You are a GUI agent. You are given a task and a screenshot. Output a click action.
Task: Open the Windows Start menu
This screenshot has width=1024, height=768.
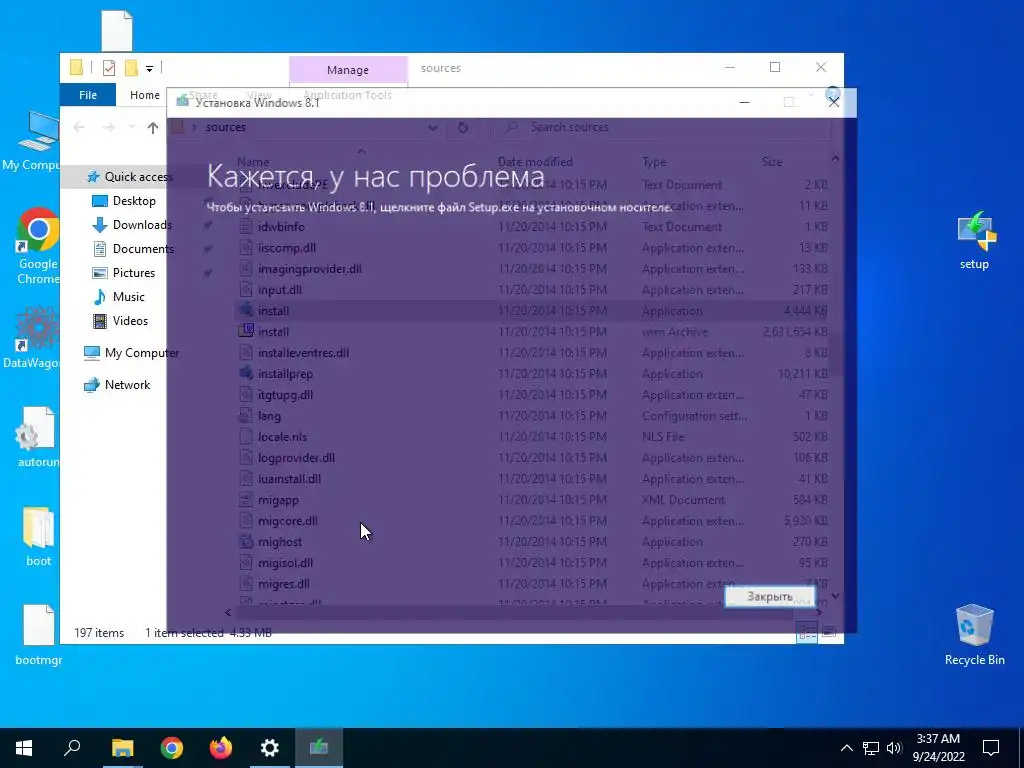click(x=24, y=748)
